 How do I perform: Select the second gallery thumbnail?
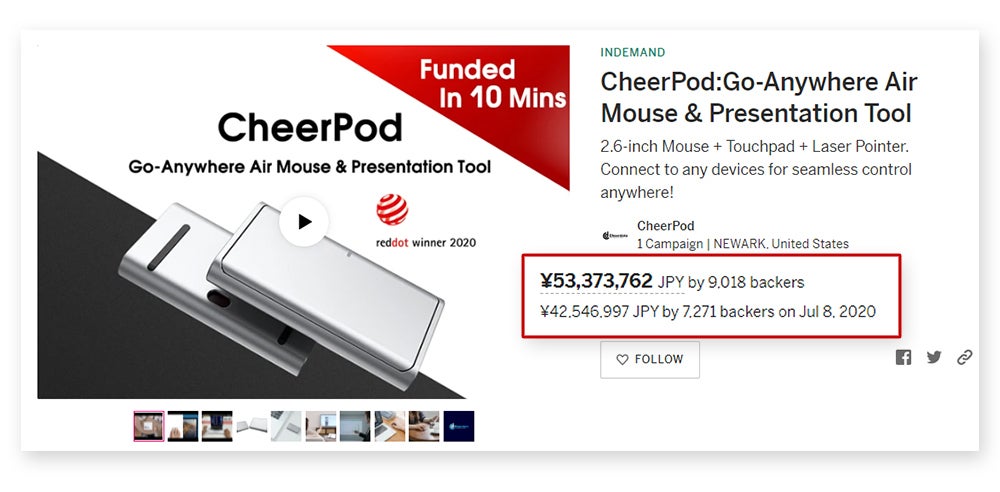(x=183, y=426)
